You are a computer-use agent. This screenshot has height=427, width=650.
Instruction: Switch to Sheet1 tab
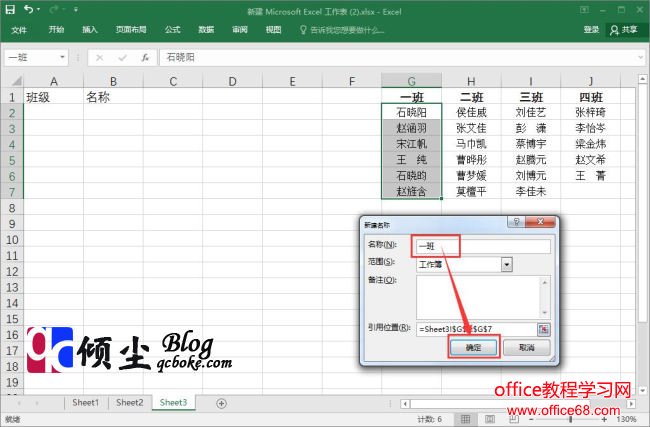(x=86, y=403)
